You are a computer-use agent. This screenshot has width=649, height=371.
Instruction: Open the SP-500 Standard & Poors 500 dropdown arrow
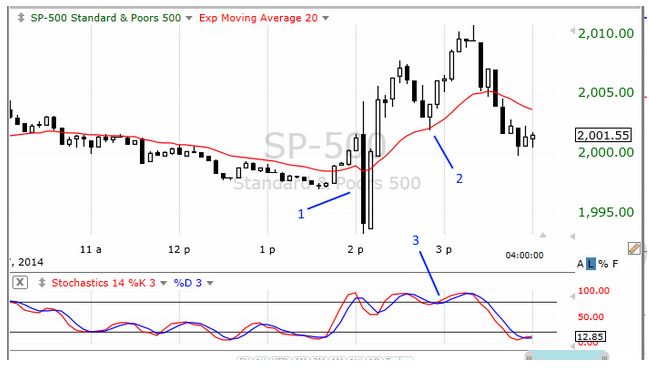tap(189, 18)
